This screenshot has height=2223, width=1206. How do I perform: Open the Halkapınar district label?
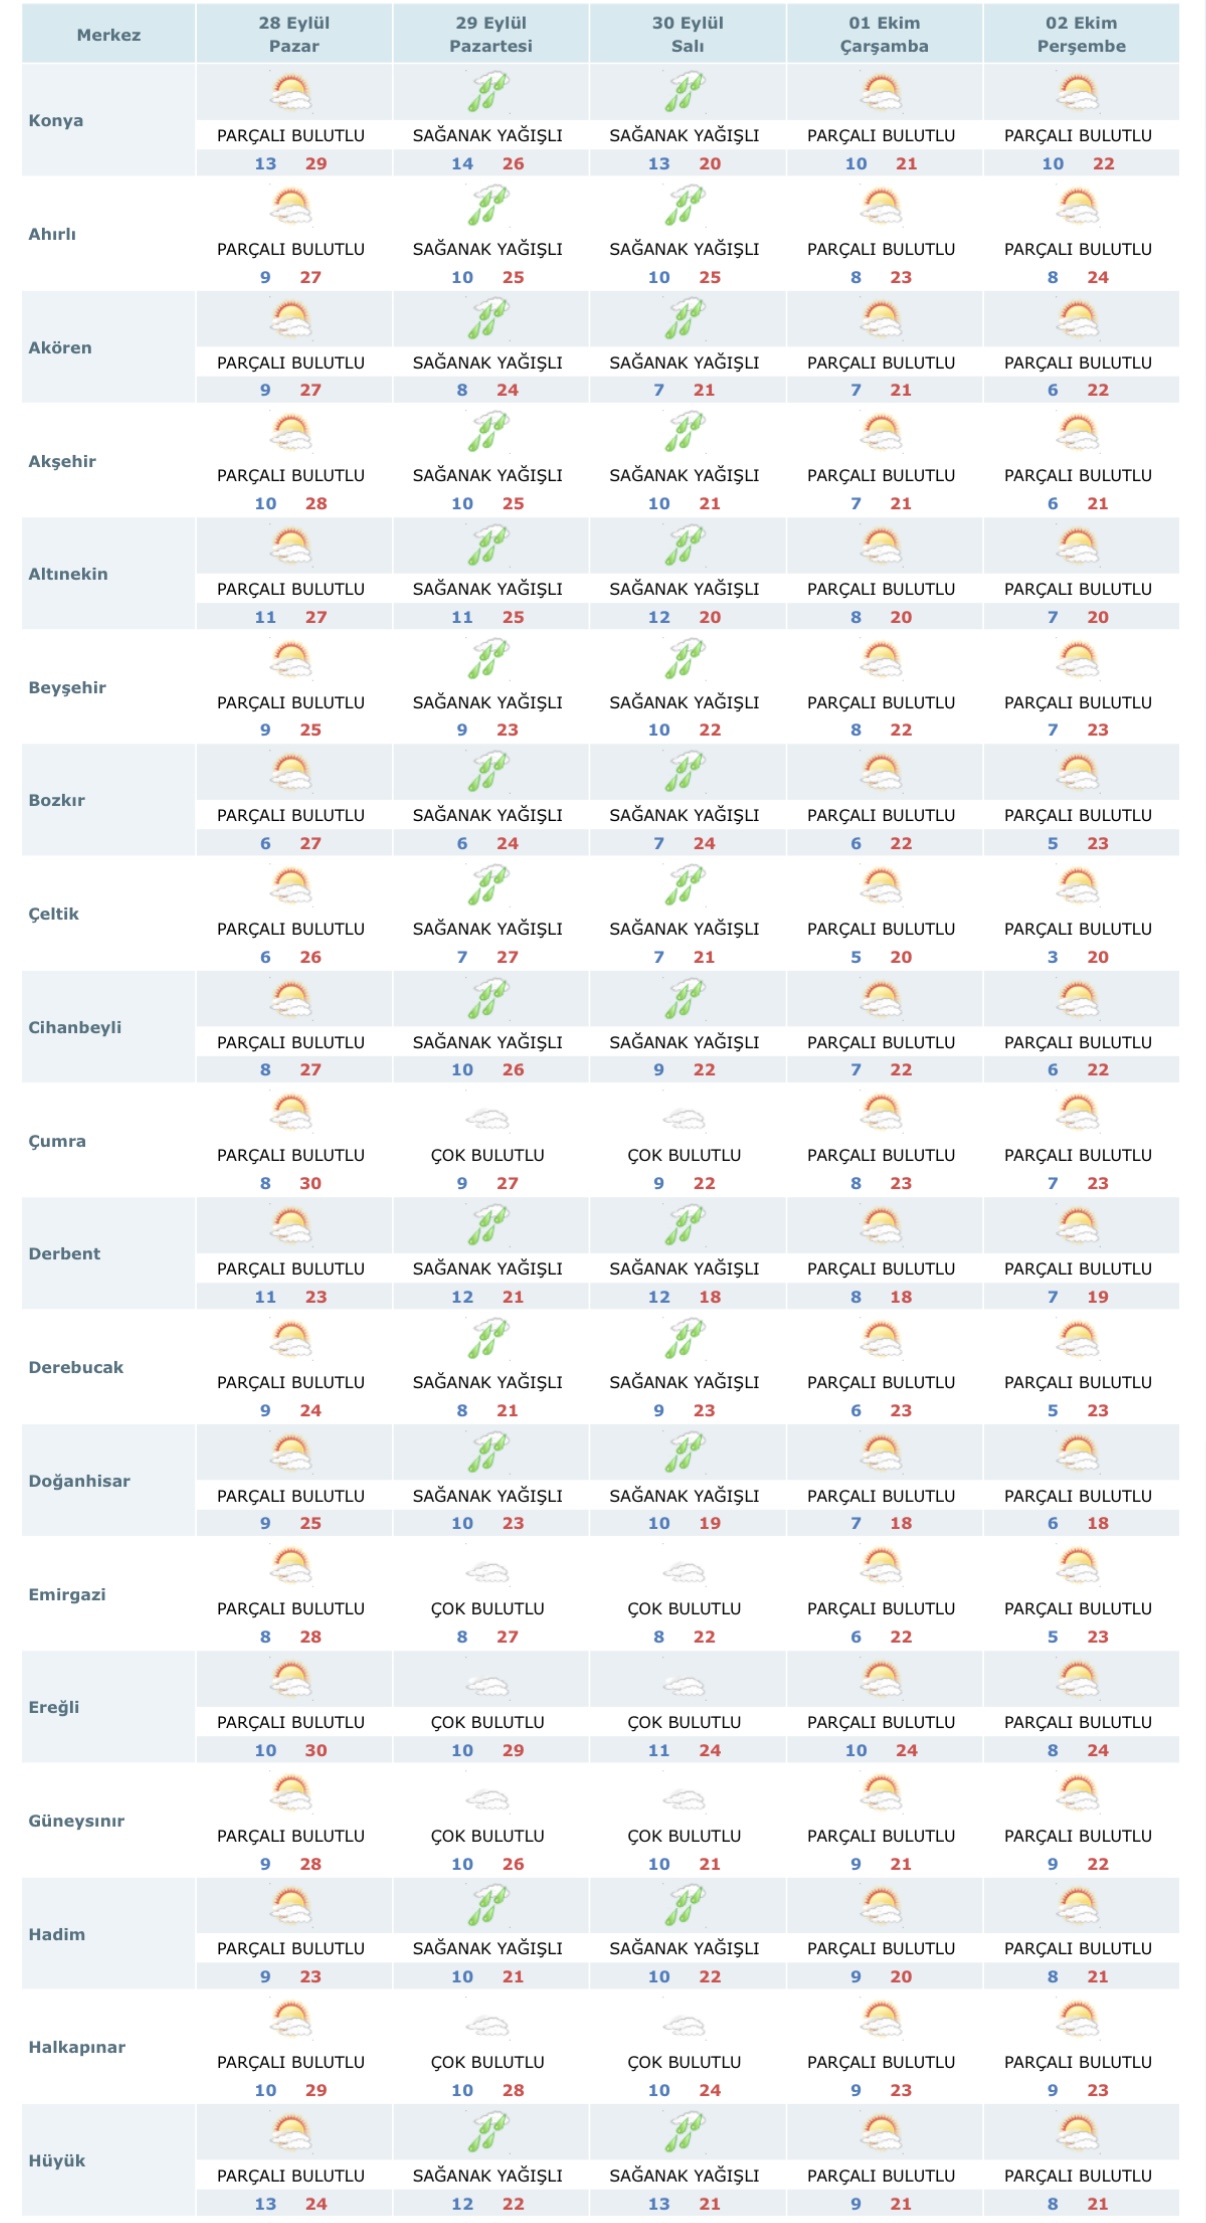(77, 2047)
